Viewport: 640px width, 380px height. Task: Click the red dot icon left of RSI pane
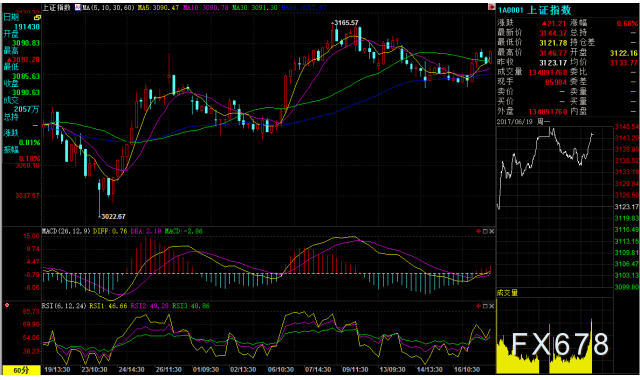tap(7, 305)
